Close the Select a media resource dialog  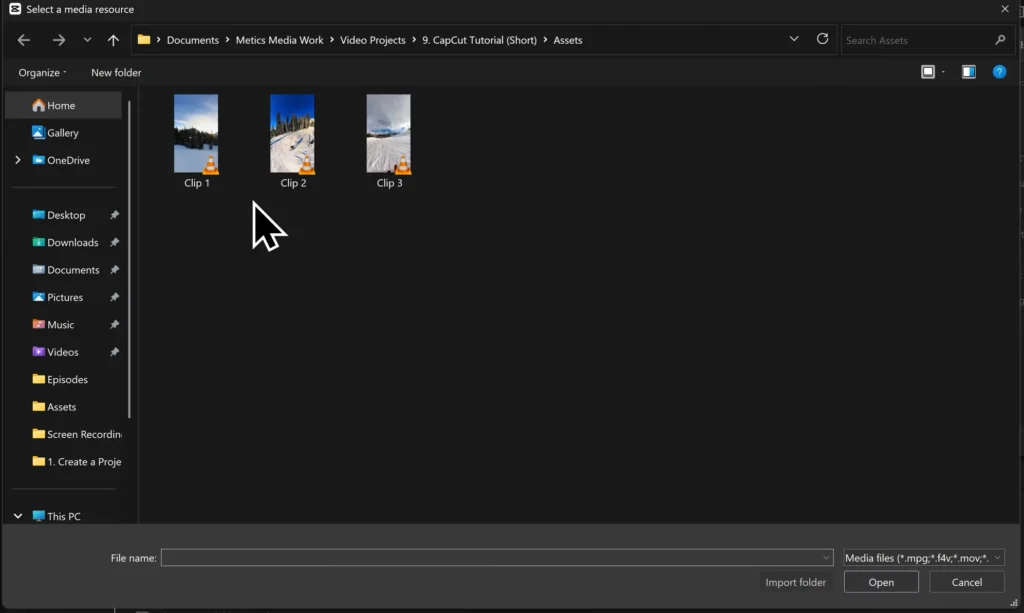(x=1004, y=9)
